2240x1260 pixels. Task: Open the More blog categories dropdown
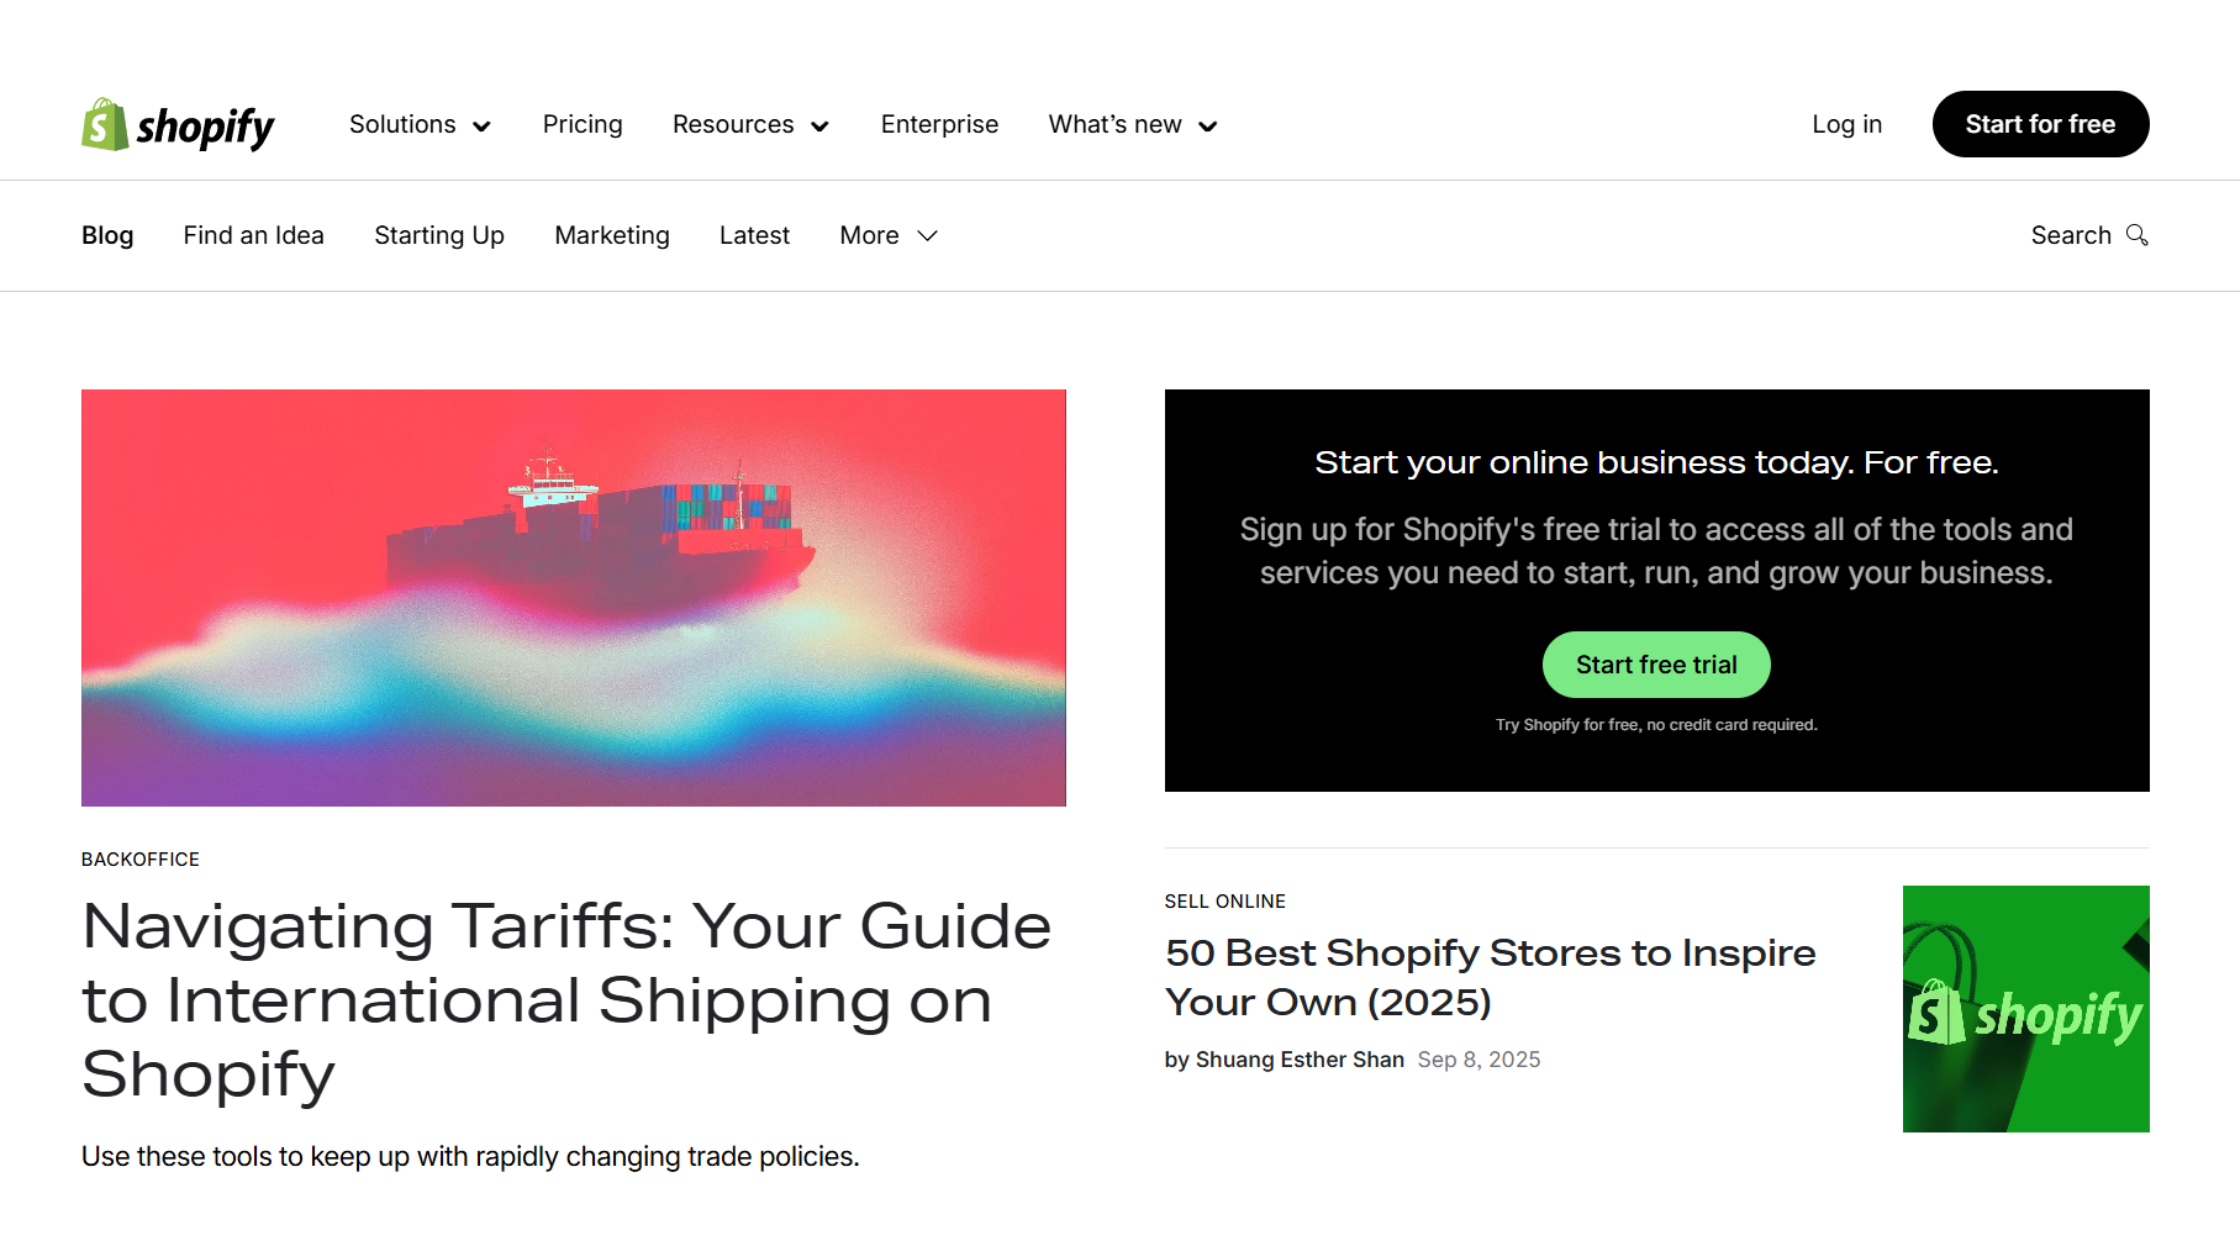click(889, 235)
